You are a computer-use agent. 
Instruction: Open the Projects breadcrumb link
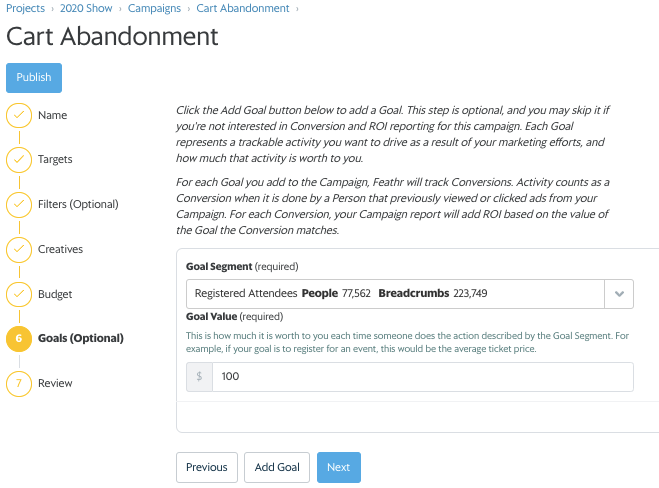(25, 8)
